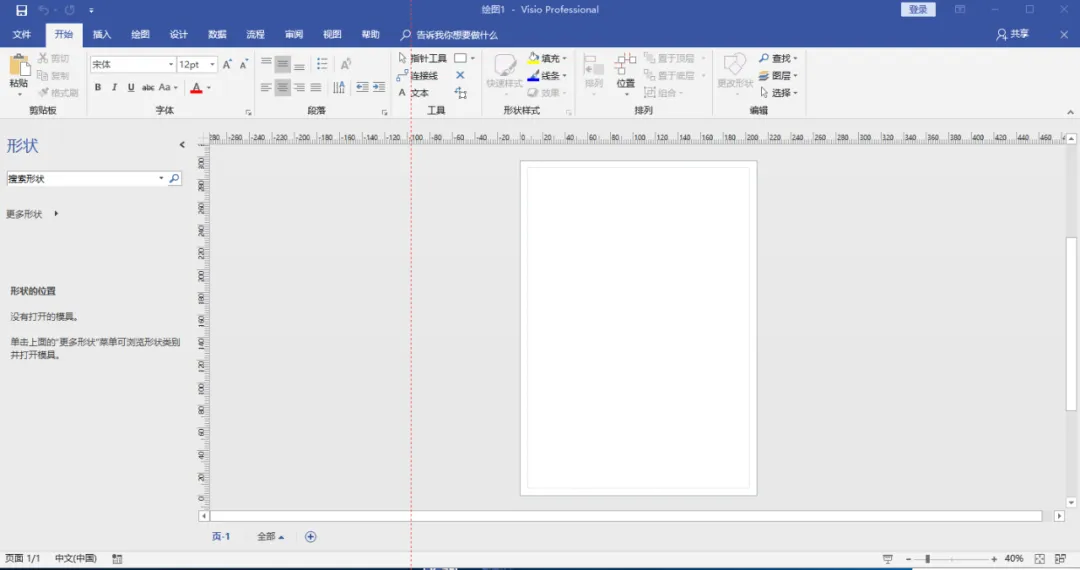Click the Tell me what you want search
Viewport: 1080px width, 570px height.
pos(449,35)
